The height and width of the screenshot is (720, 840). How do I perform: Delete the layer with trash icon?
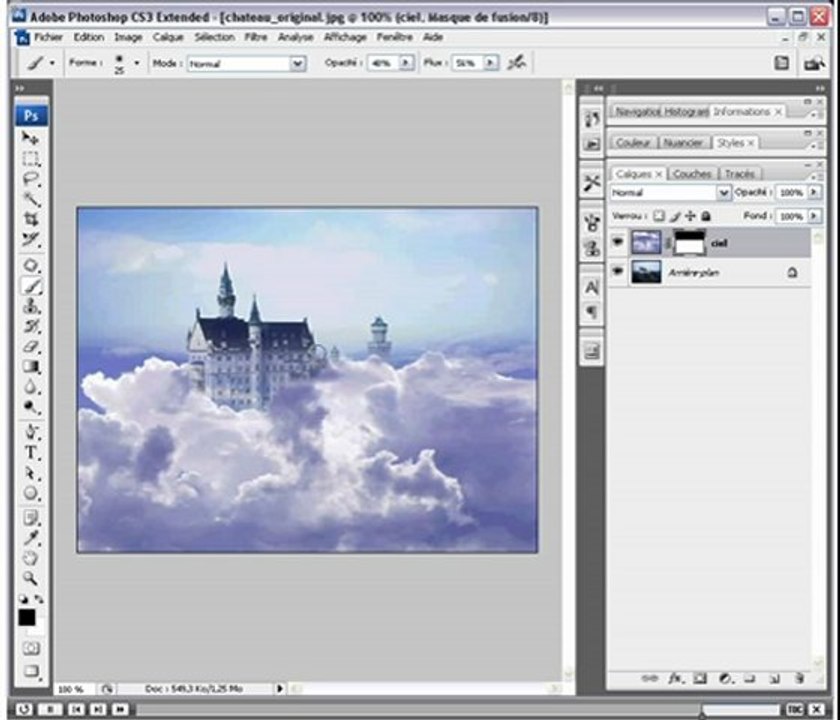(800, 679)
